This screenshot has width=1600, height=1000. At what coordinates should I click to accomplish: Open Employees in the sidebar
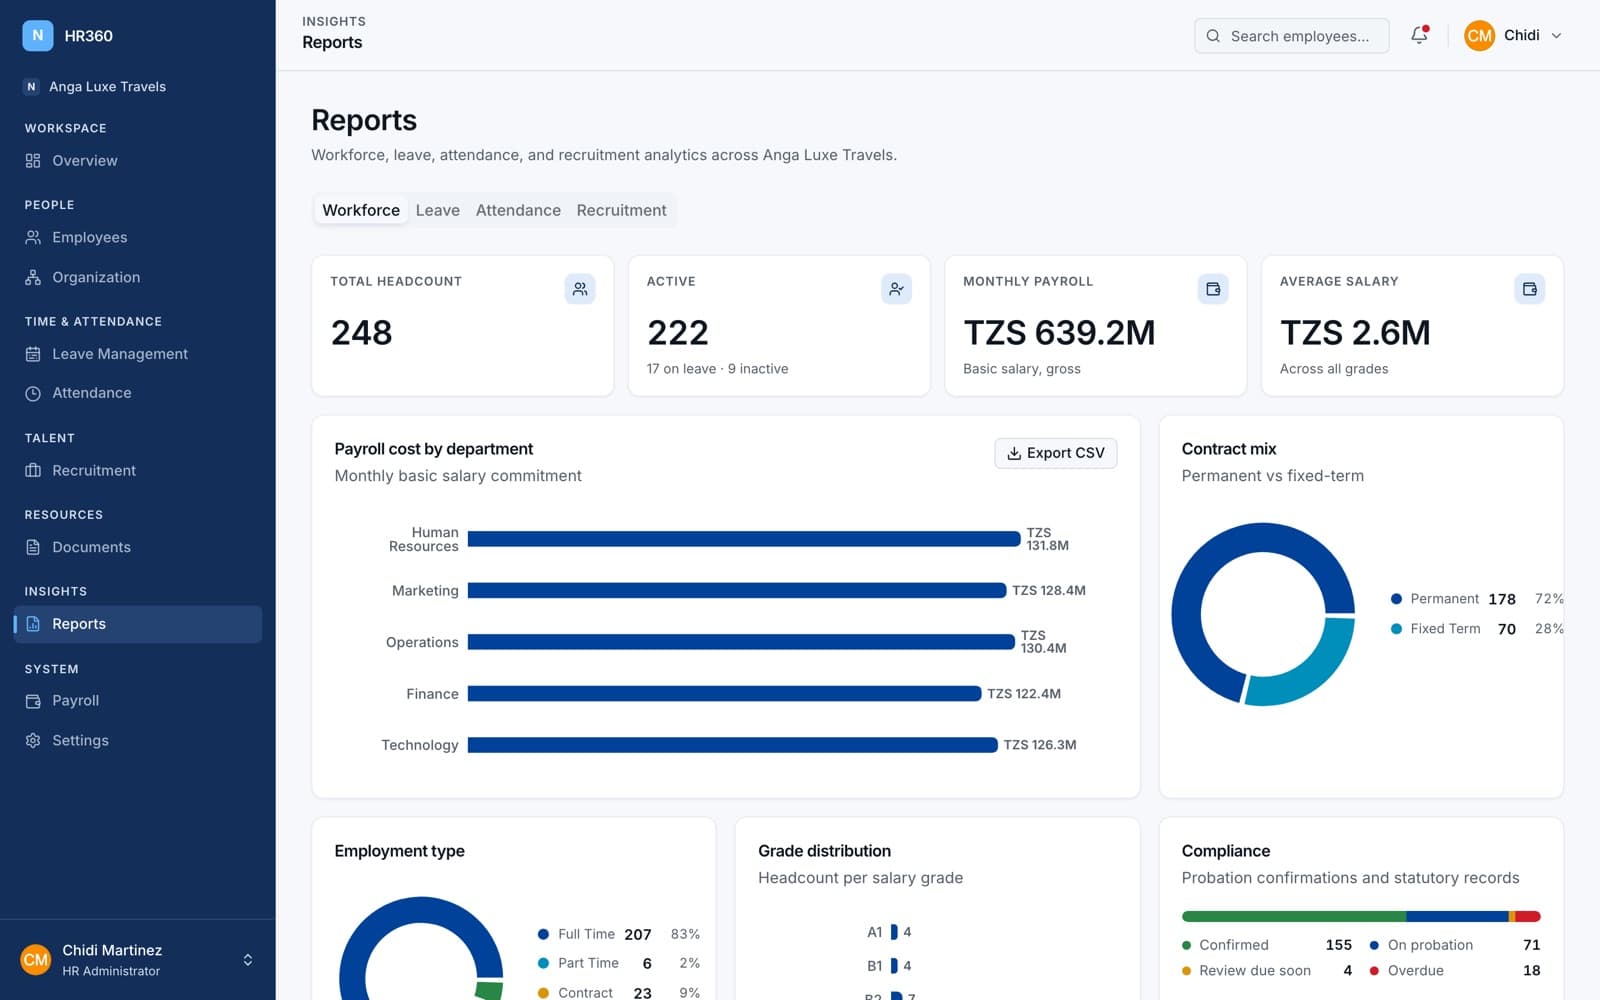tap(138, 237)
